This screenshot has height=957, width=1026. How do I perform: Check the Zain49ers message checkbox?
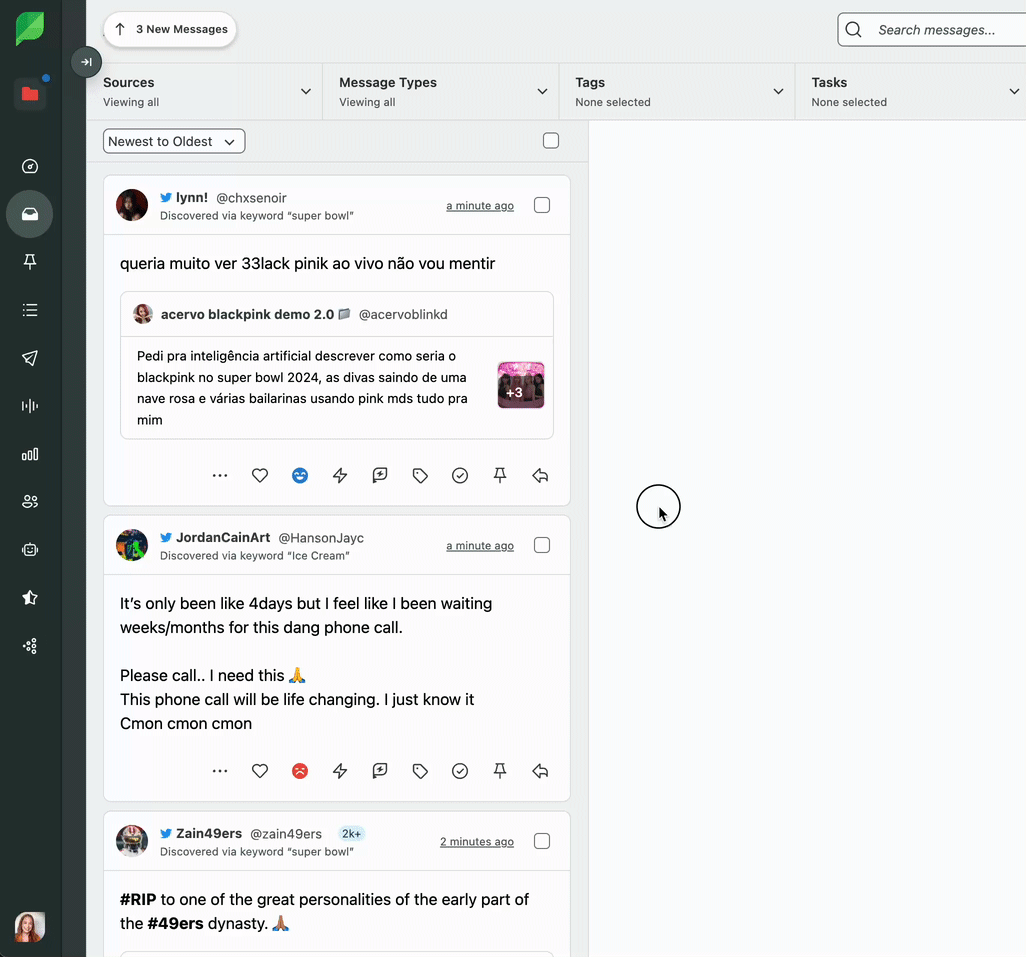click(x=542, y=841)
